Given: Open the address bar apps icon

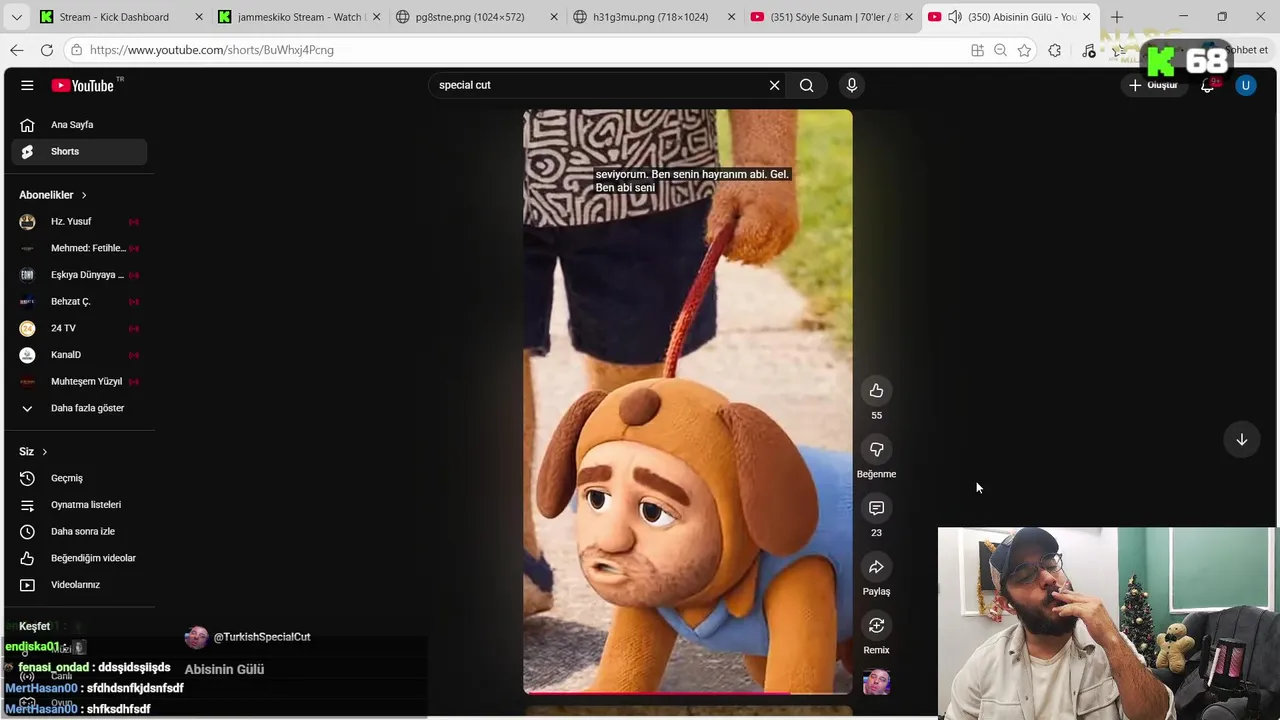Looking at the screenshot, I should click(x=977, y=50).
